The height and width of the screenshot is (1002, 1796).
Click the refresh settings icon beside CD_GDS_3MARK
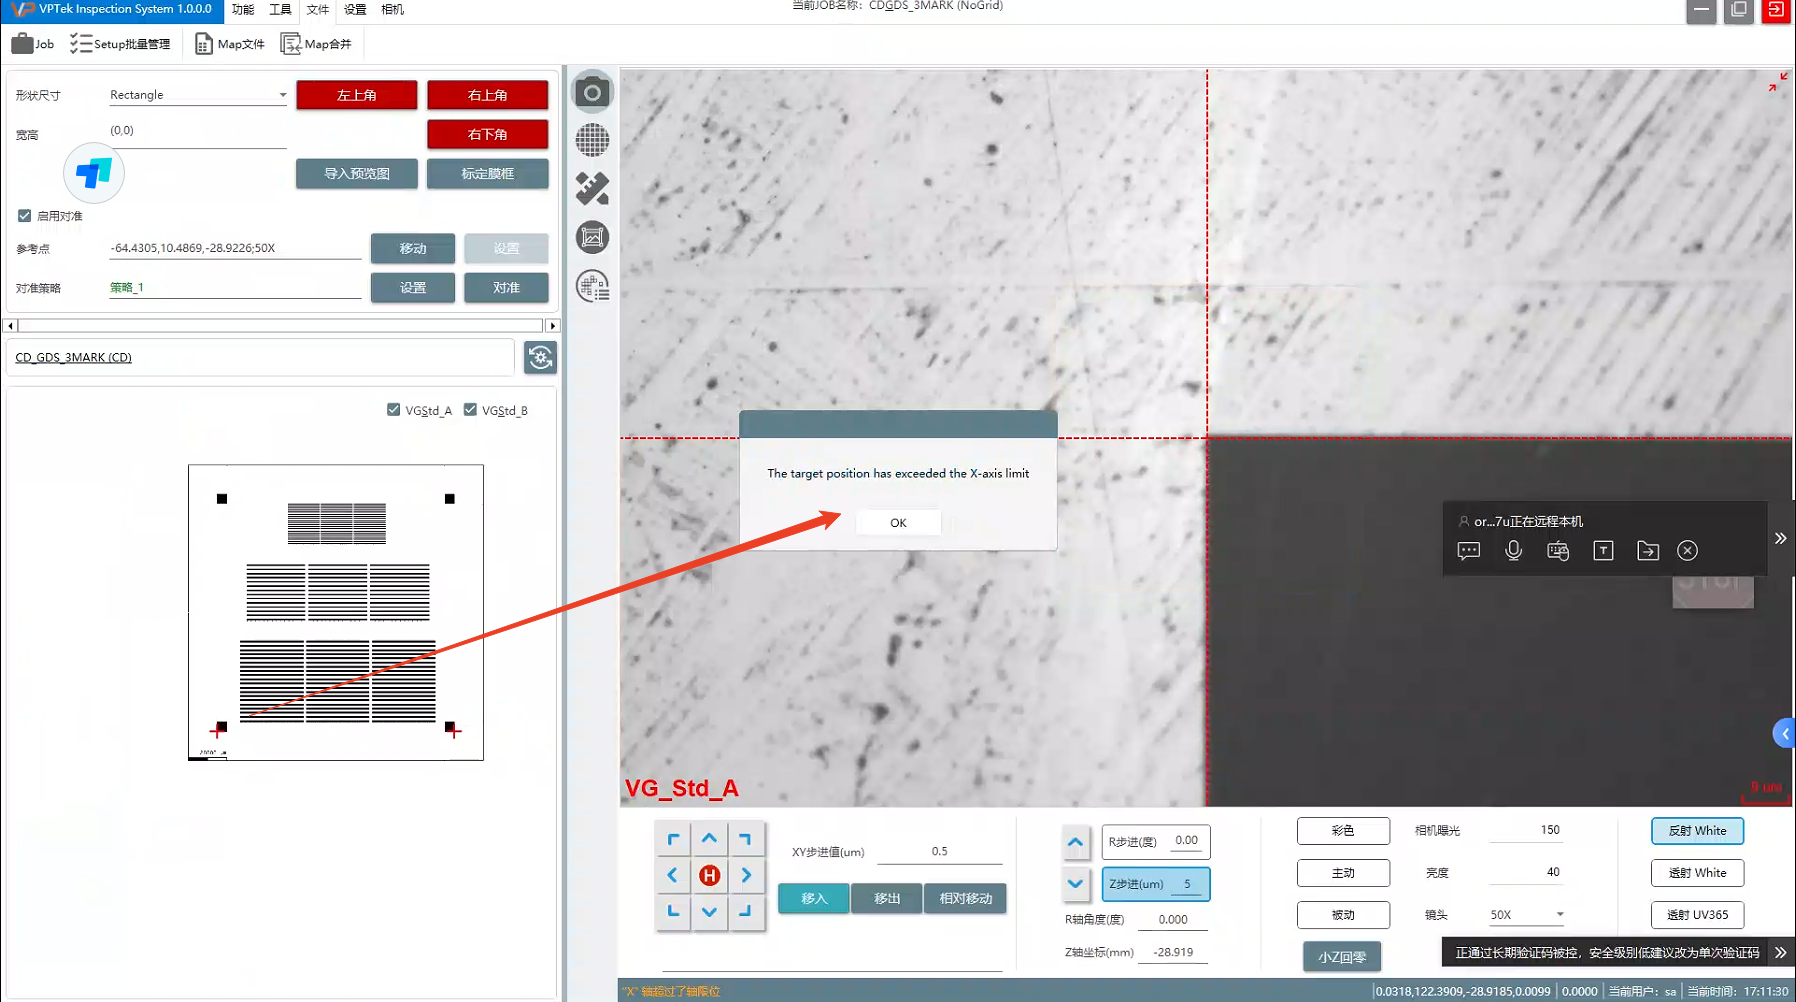[x=540, y=358]
